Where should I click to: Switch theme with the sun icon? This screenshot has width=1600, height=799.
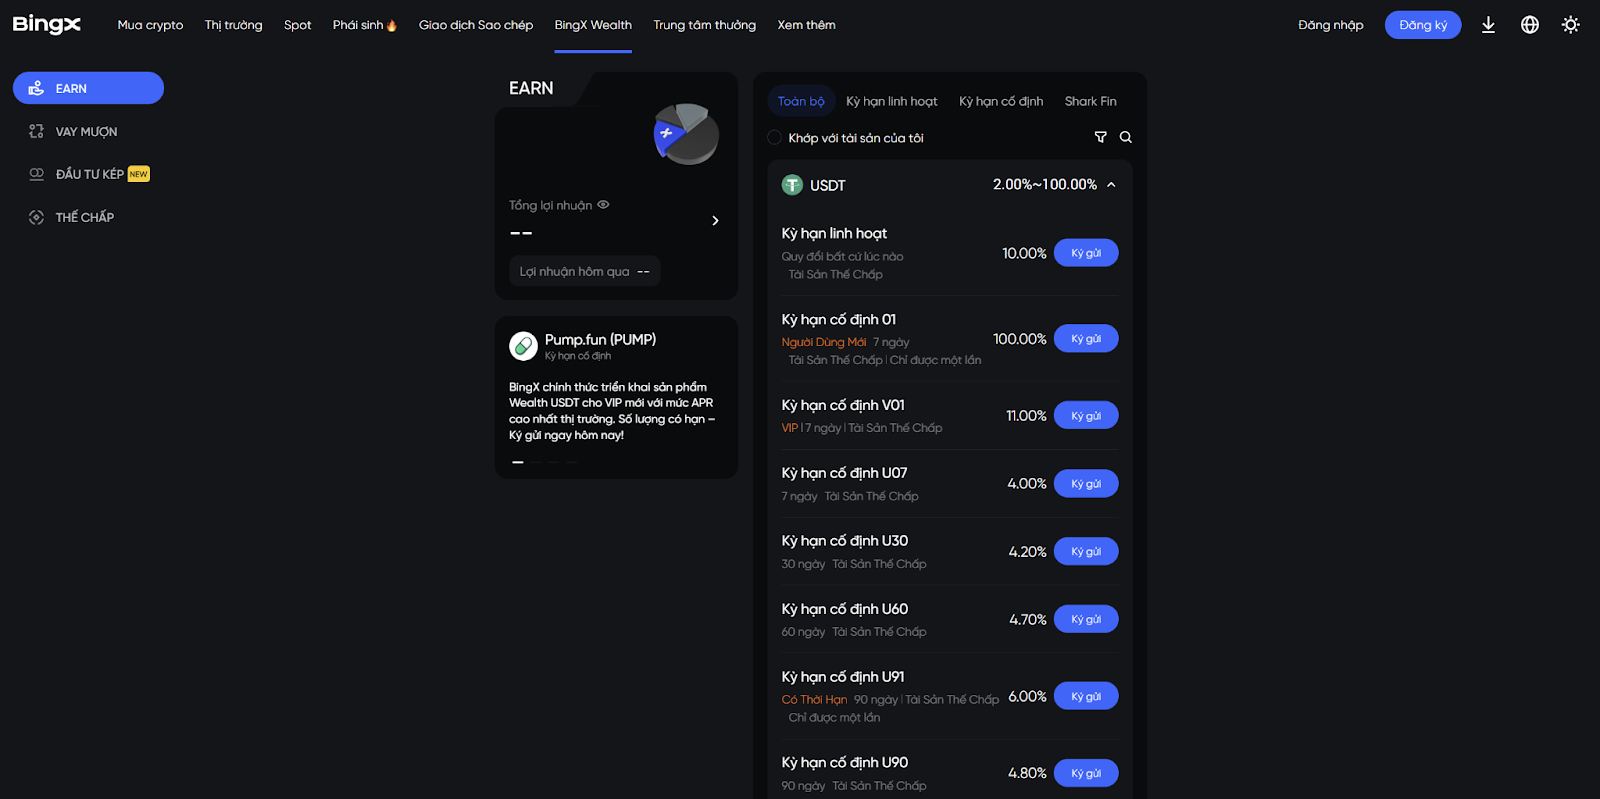point(1571,25)
